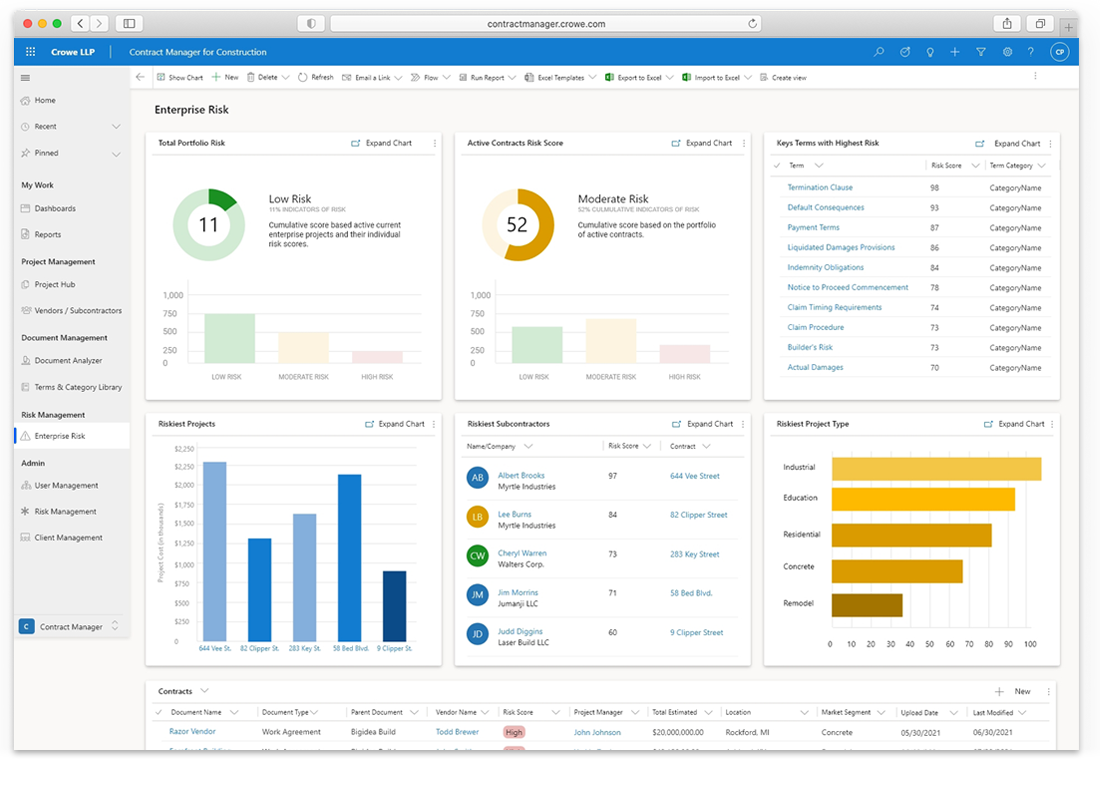Click the Termination Clause link
Image resolution: width=1100 pixels, height=800 pixels.
tap(820, 188)
